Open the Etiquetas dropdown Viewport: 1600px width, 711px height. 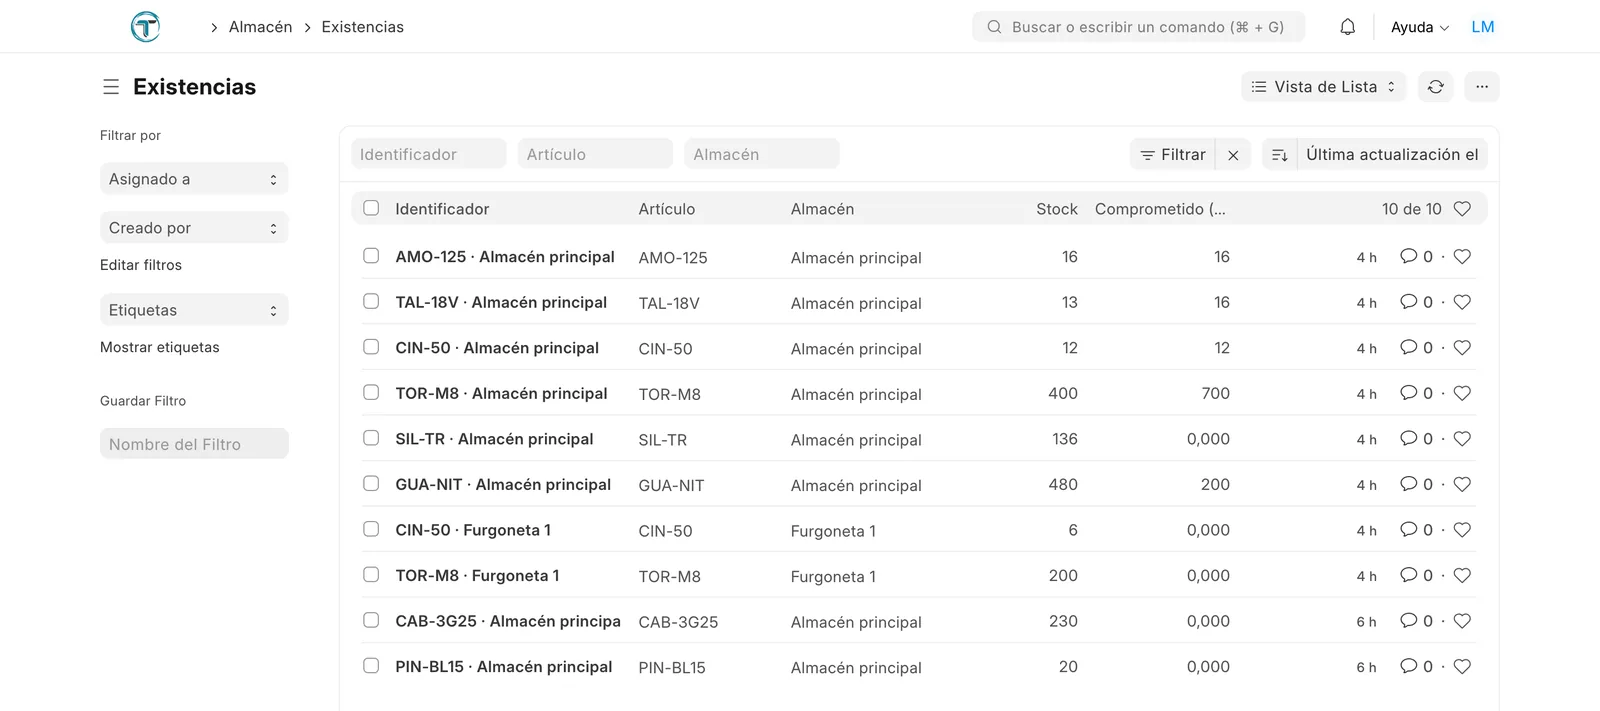(194, 310)
